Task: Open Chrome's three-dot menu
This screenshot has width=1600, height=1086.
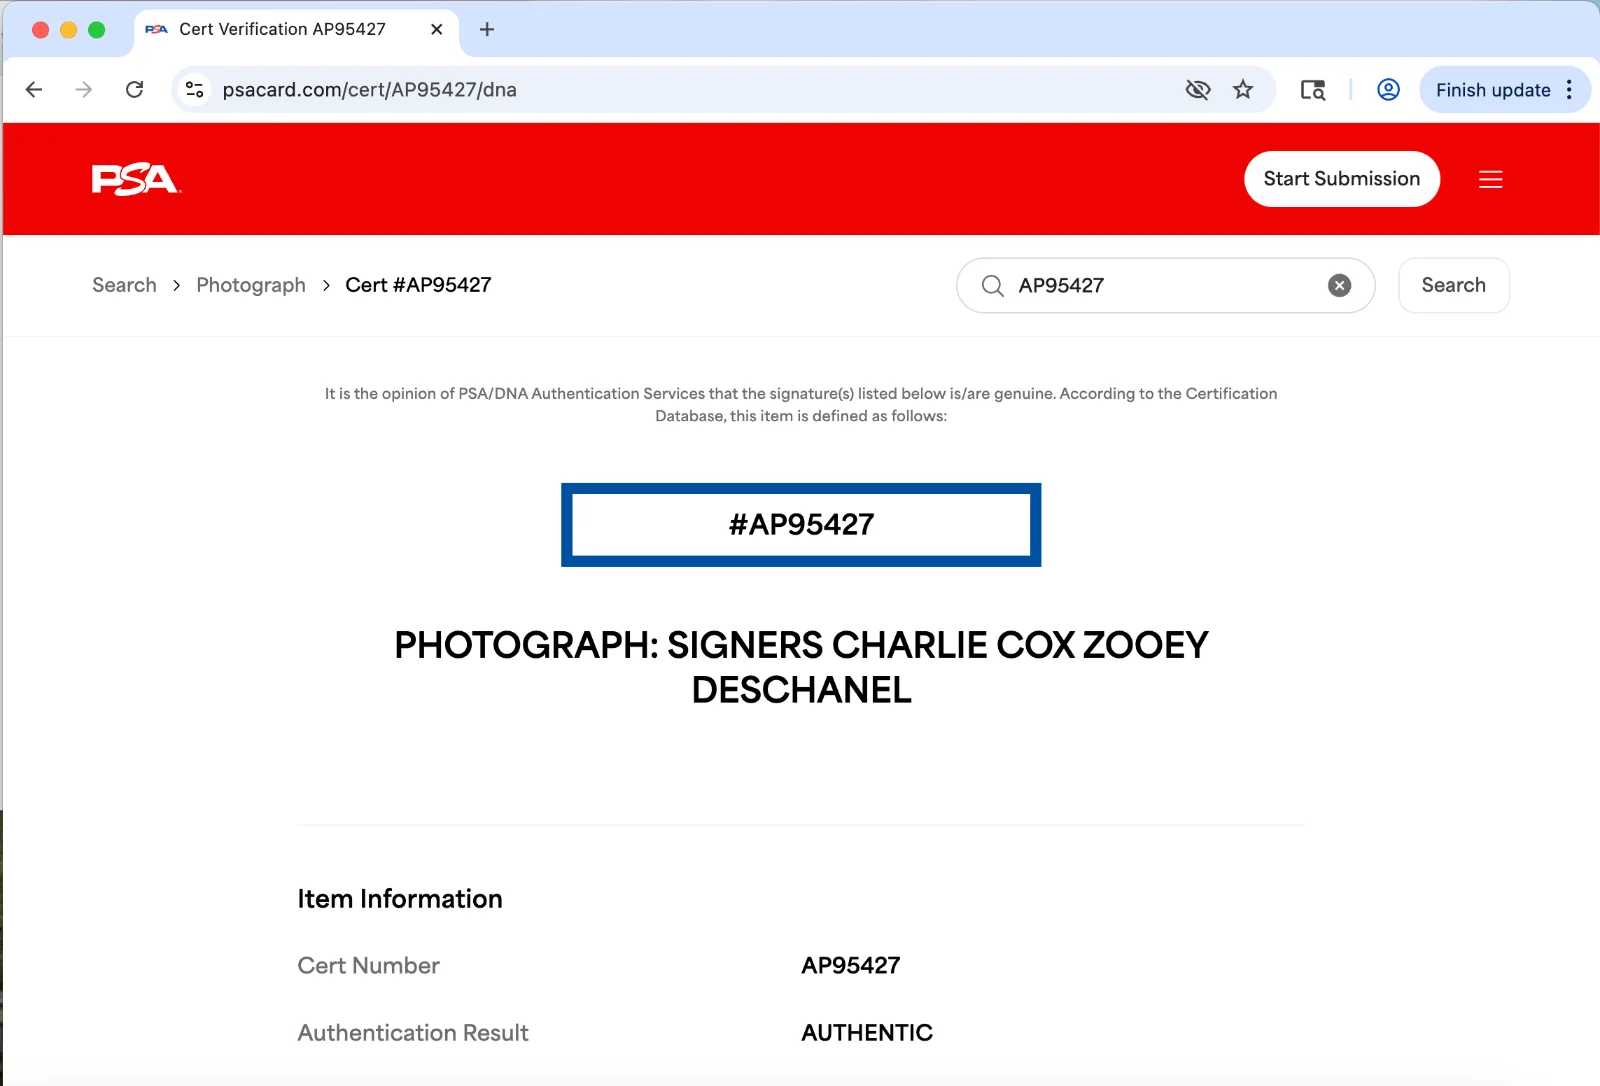Action: (x=1570, y=90)
